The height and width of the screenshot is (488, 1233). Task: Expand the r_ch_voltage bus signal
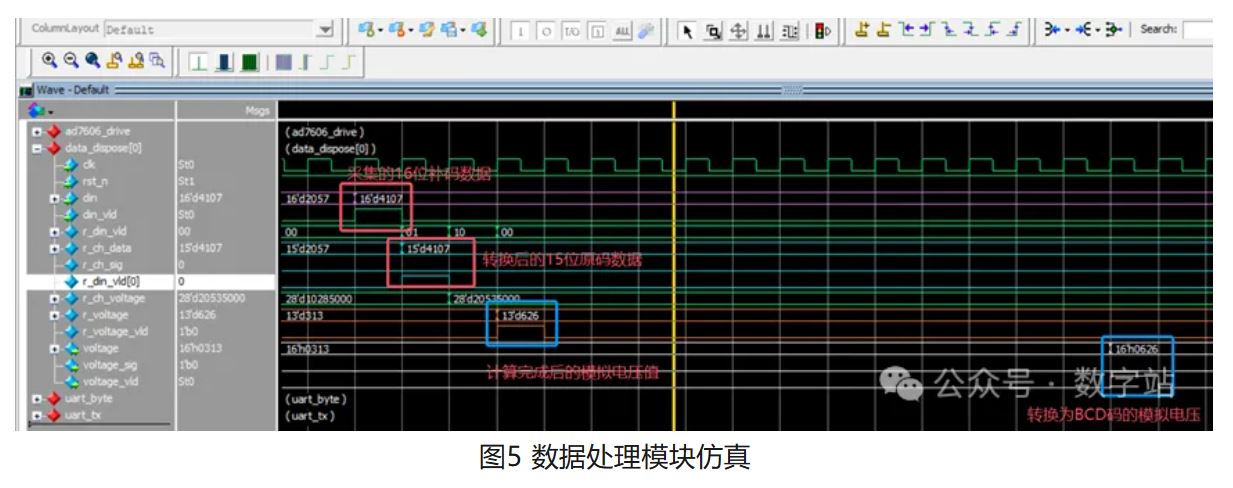[54, 298]
